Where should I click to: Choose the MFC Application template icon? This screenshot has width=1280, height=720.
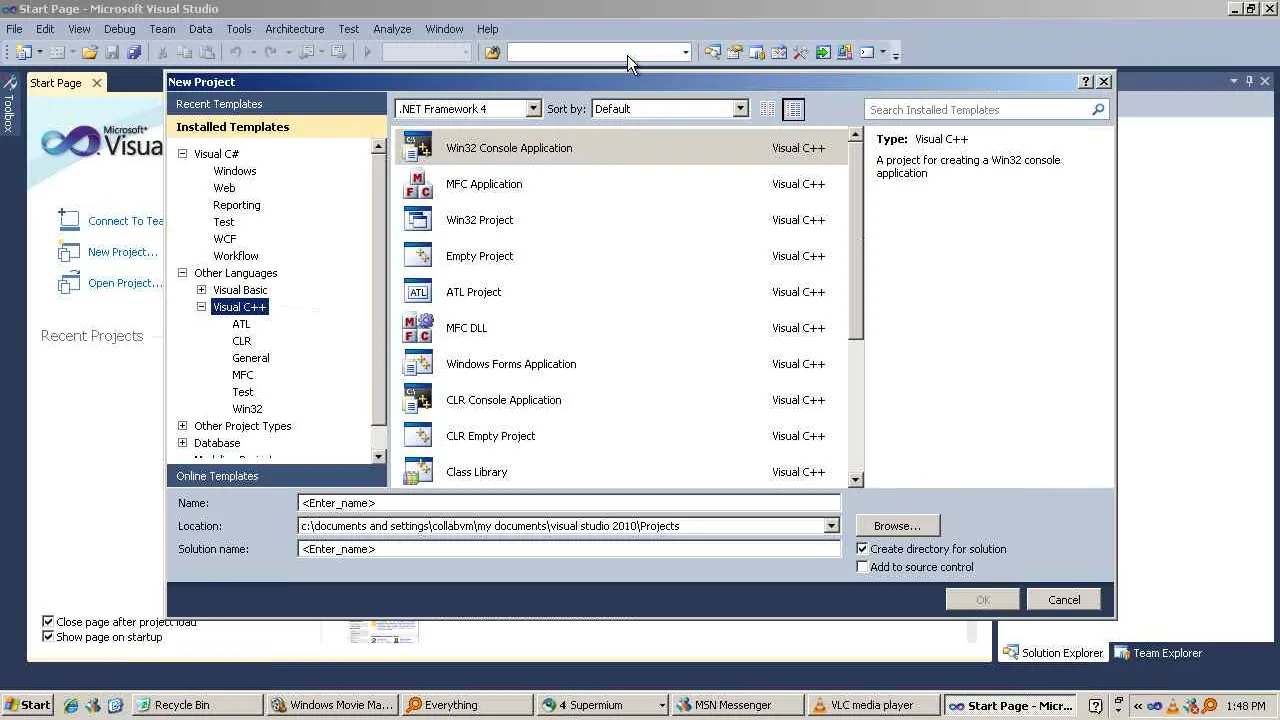tap(417, 184)
